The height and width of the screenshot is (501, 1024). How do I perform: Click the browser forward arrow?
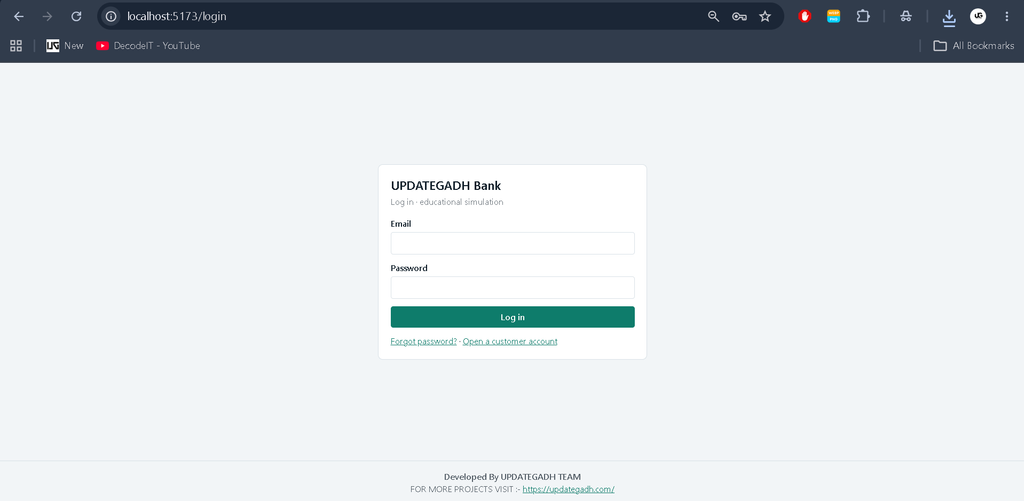[x=47, y=16]
